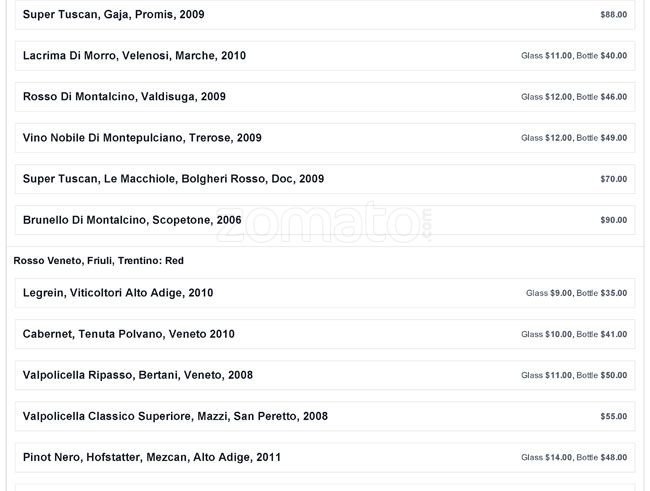Click Super Tuscan, Le Macchiole, Bolgheri Rosso
This screenshot has width=650, height=491.
point(173,179)
